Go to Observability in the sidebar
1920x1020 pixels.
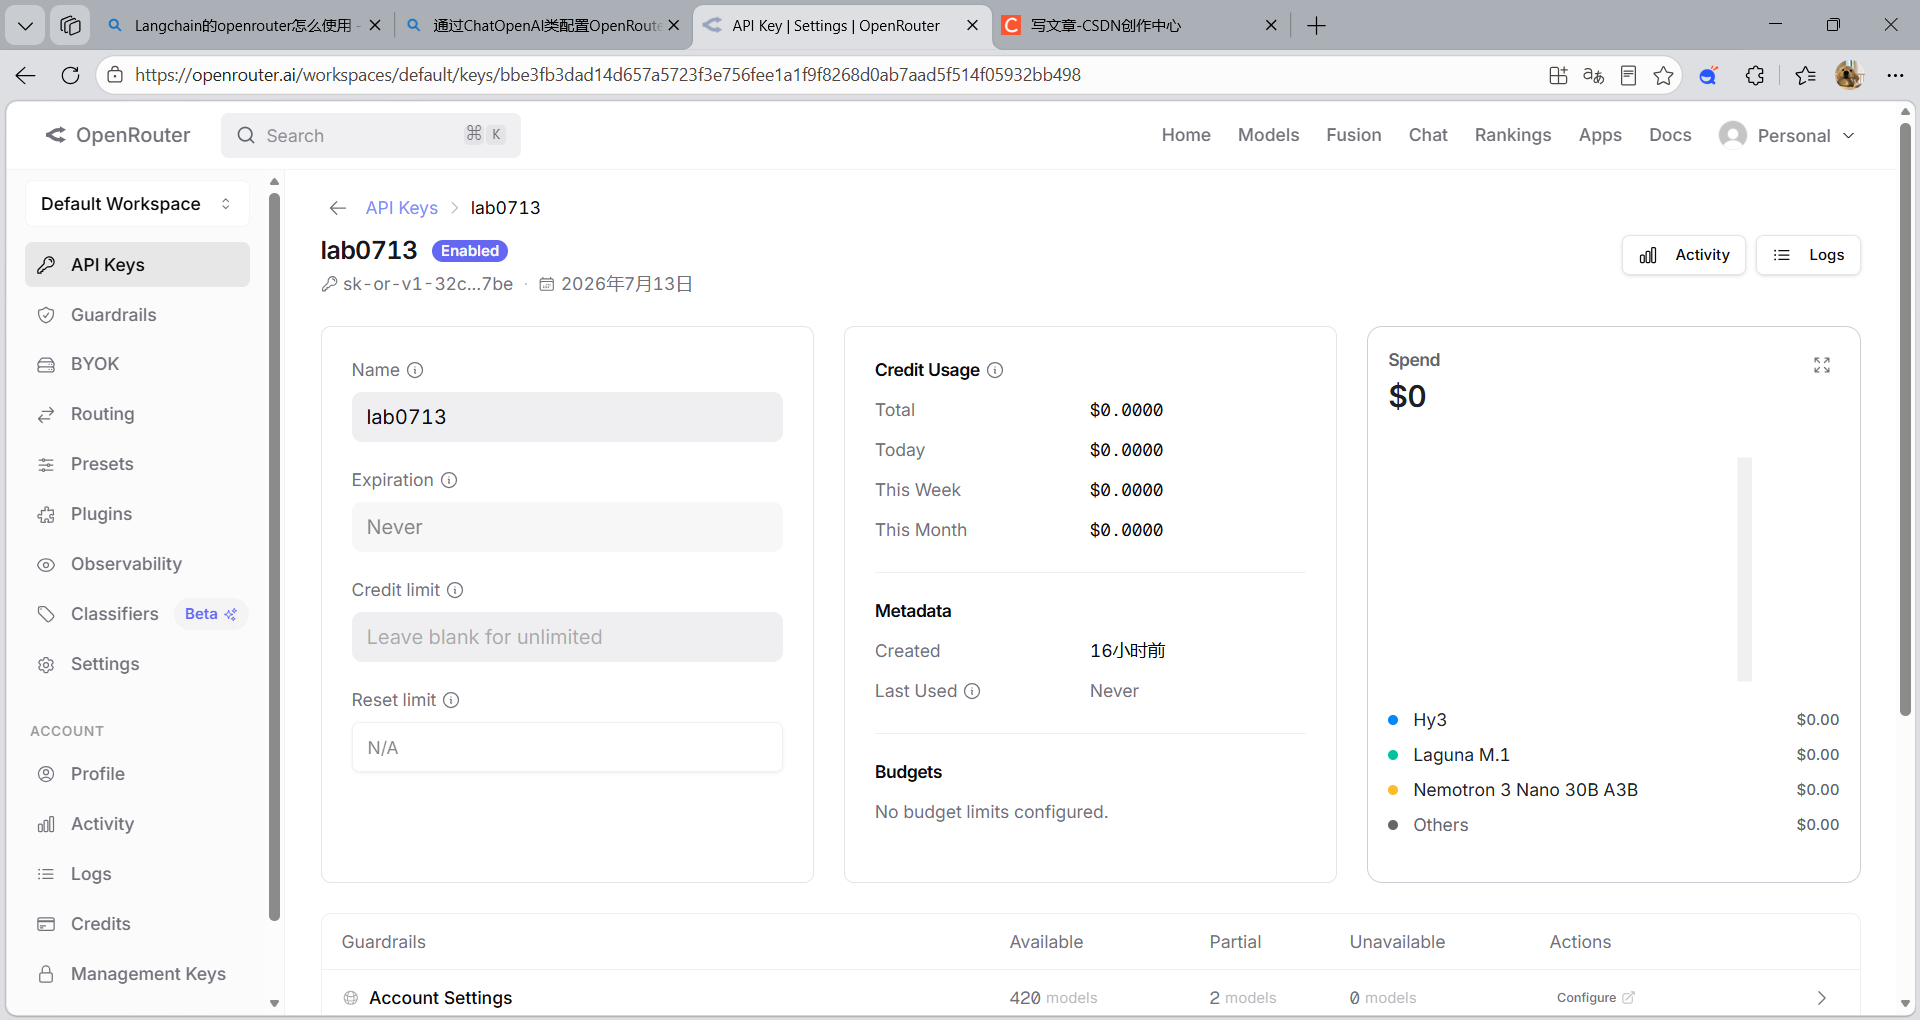pos(137,564)
